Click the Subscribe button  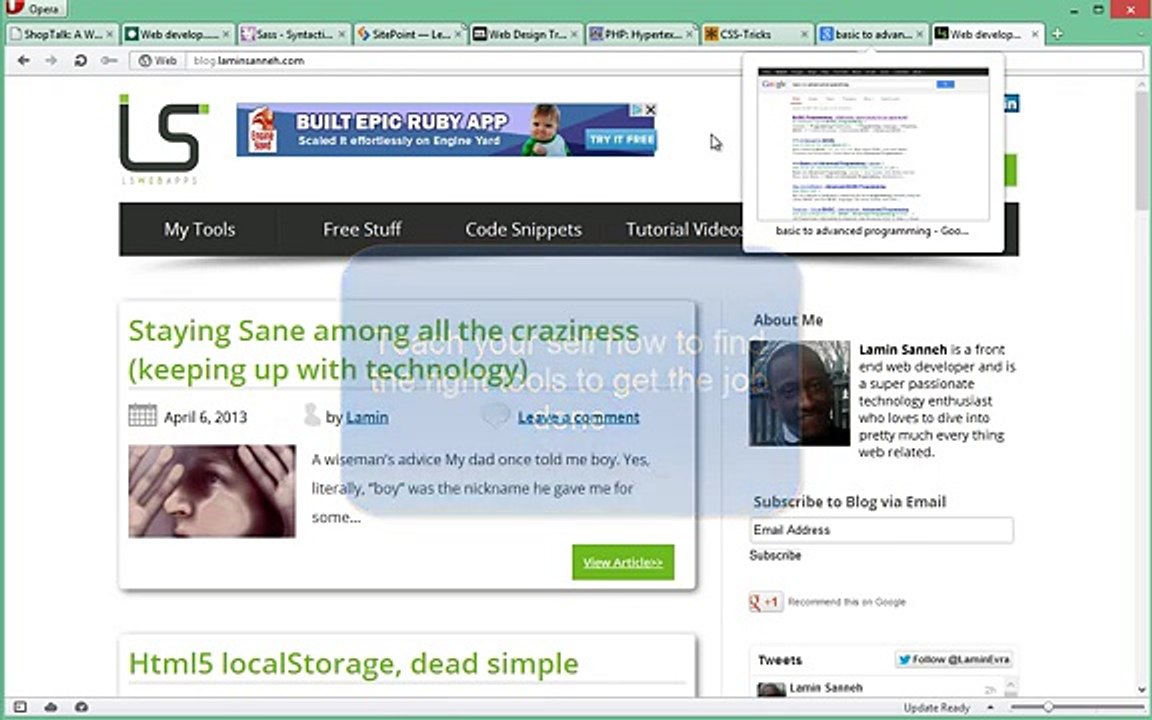click(775, 555)
